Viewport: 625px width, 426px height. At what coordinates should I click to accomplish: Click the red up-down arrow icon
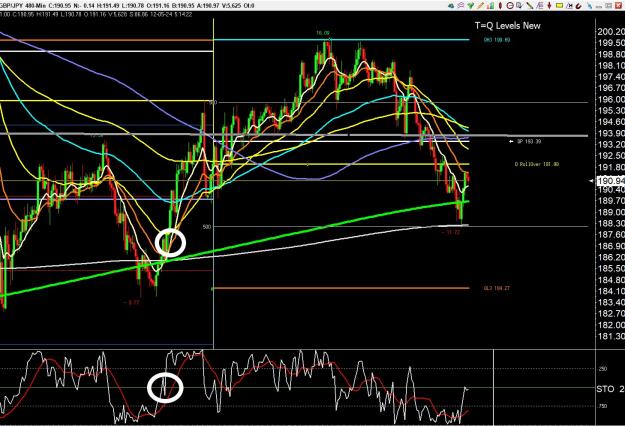[x=549, y=6]
